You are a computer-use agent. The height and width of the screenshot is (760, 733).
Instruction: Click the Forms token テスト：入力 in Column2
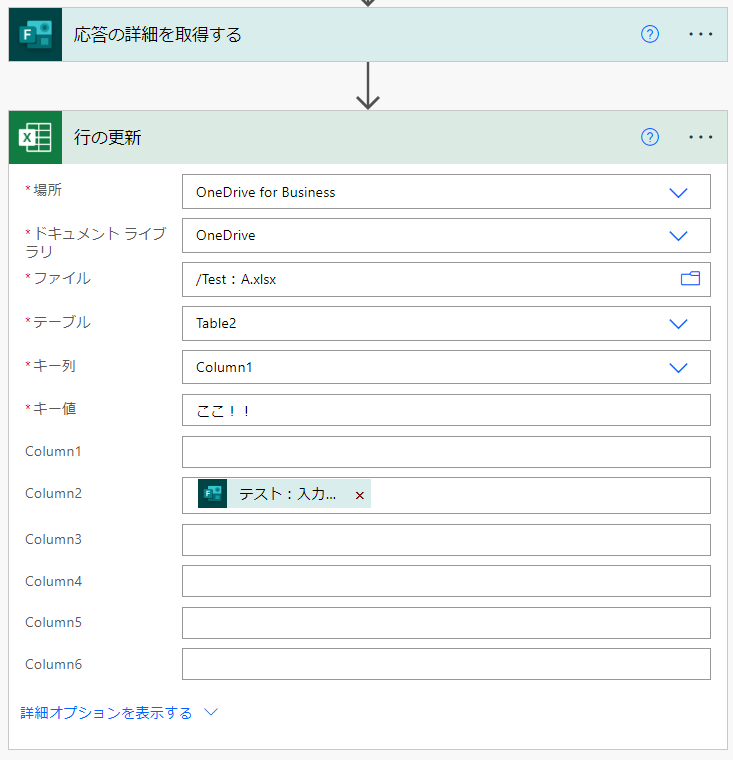[x=285, y=494]
